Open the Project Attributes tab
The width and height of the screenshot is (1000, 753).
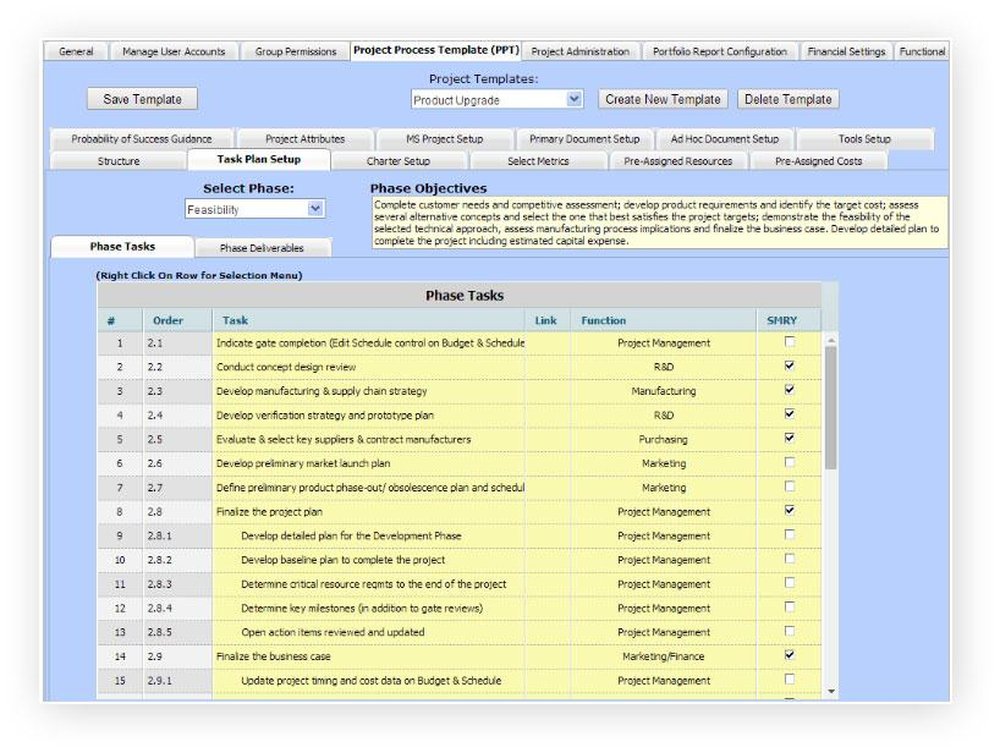(x=305, y=139)
